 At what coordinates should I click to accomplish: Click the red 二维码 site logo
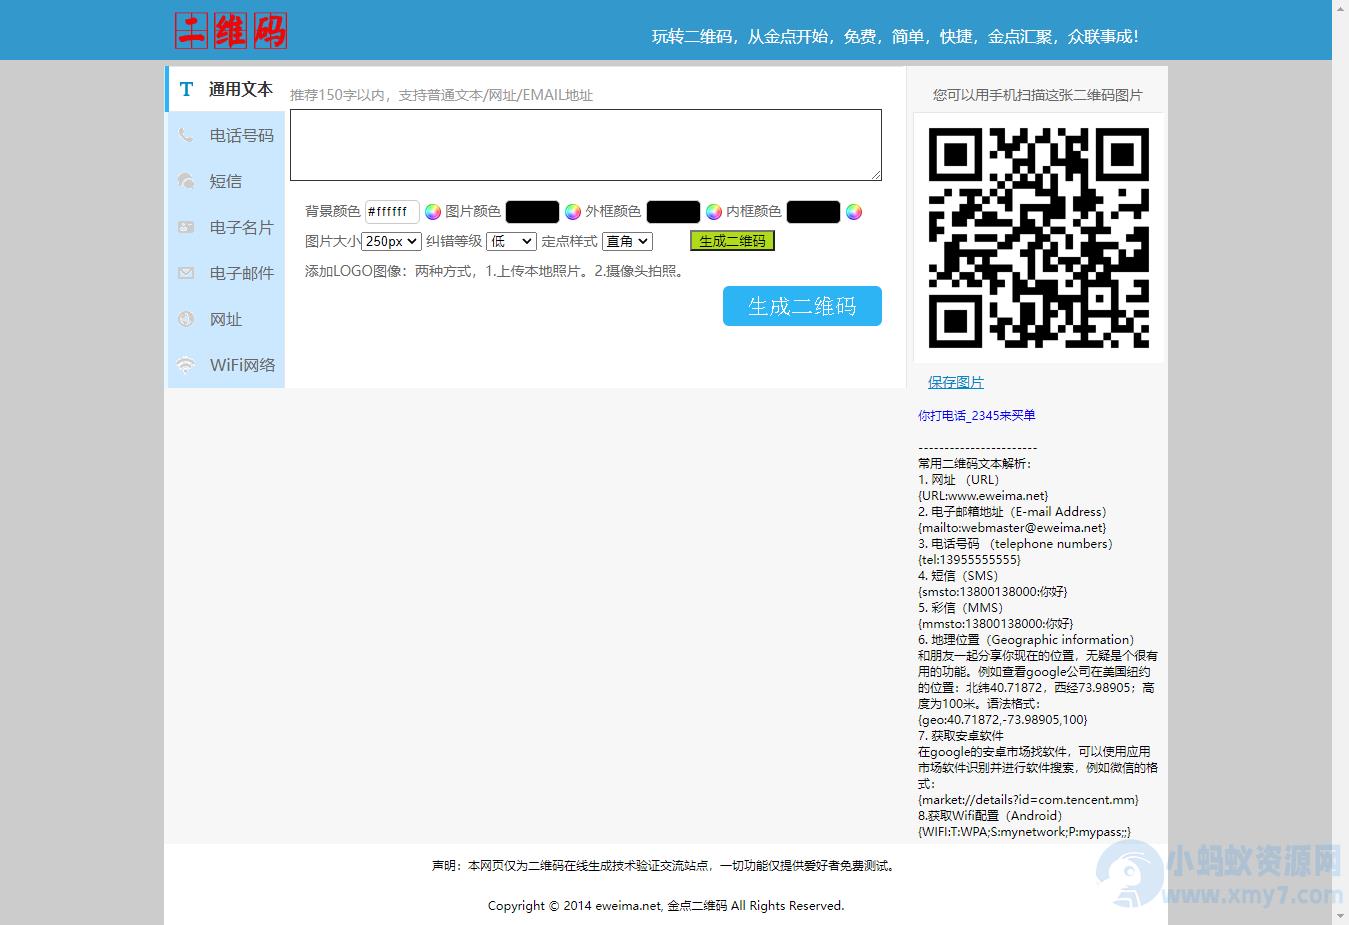231,31
